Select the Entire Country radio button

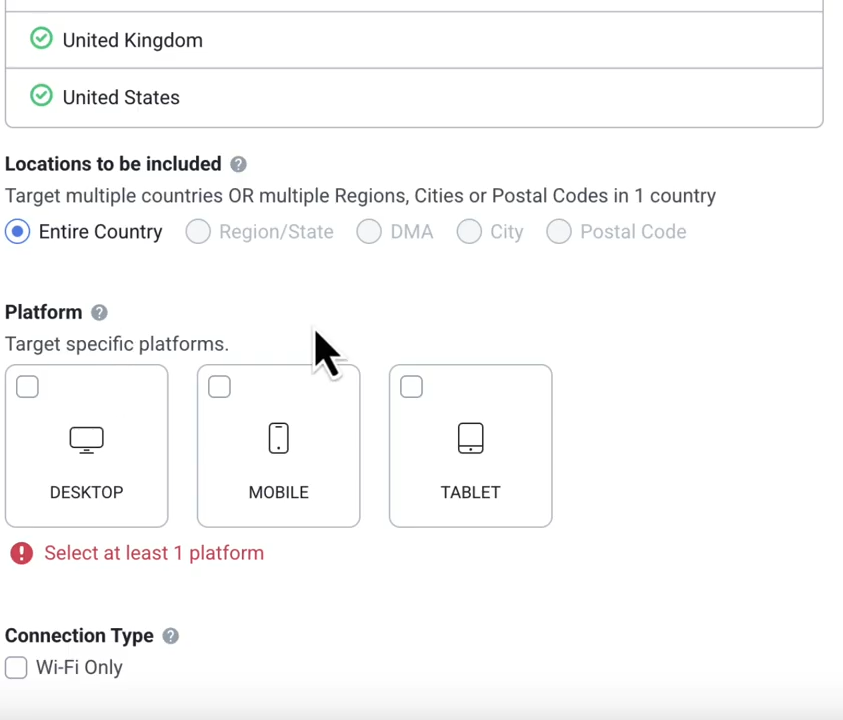tap(17, 232)
